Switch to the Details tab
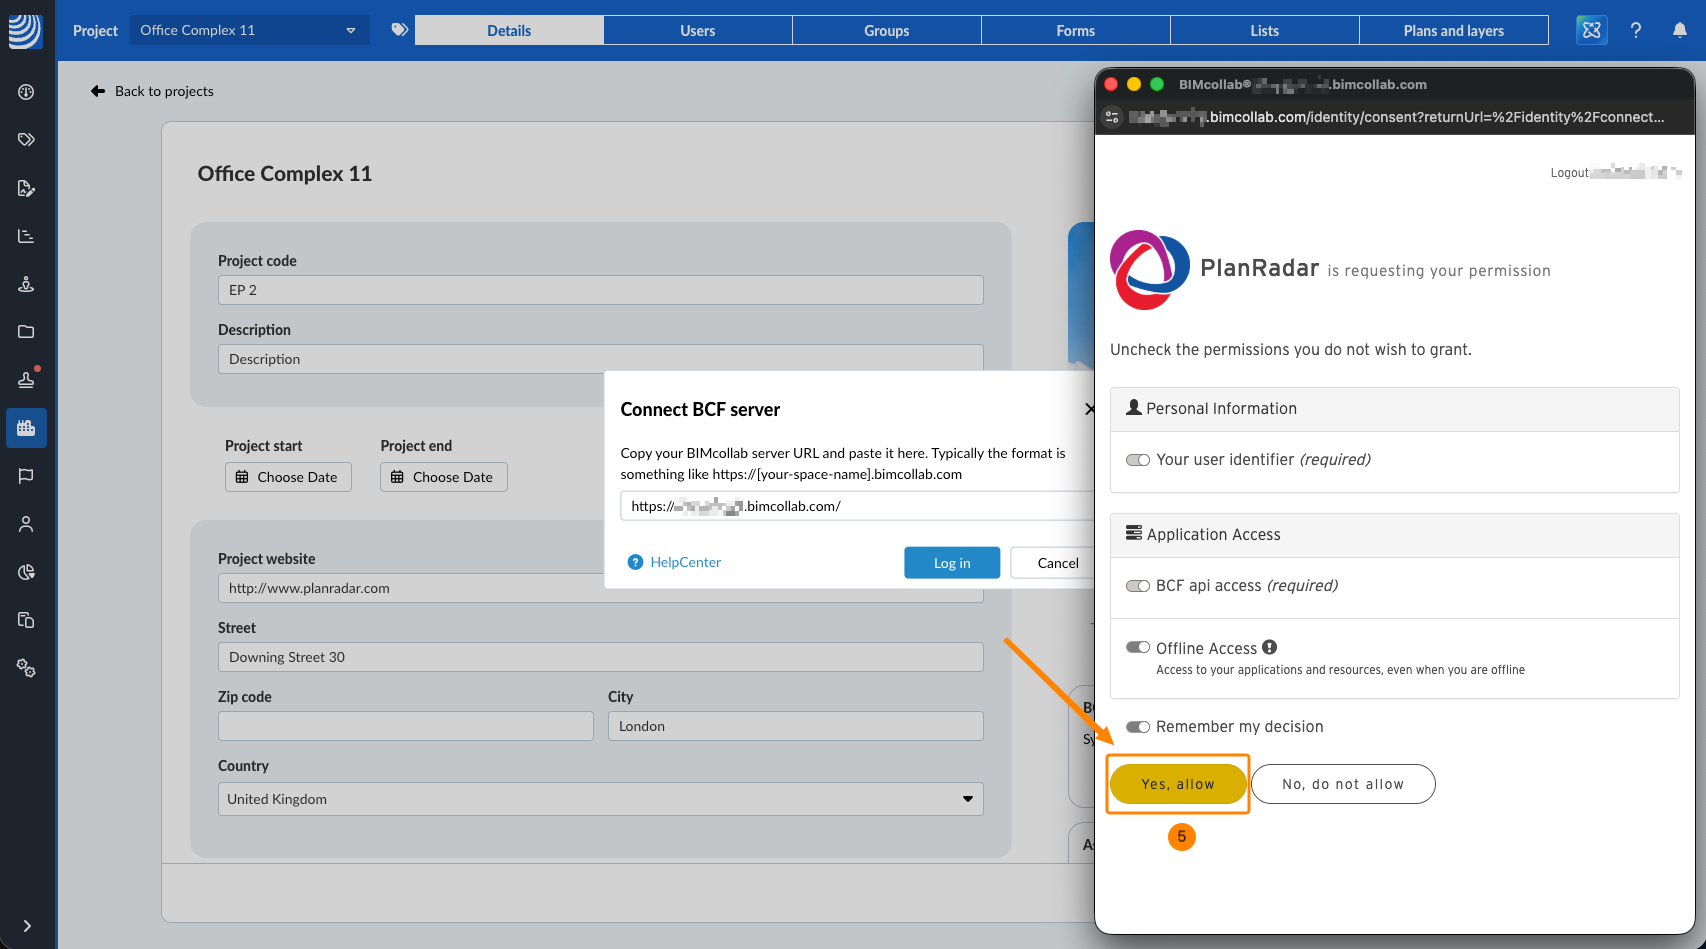Image resolution: width=1706 pixels, height=949 pixels. pyautogui.click(x=509, y=30)
